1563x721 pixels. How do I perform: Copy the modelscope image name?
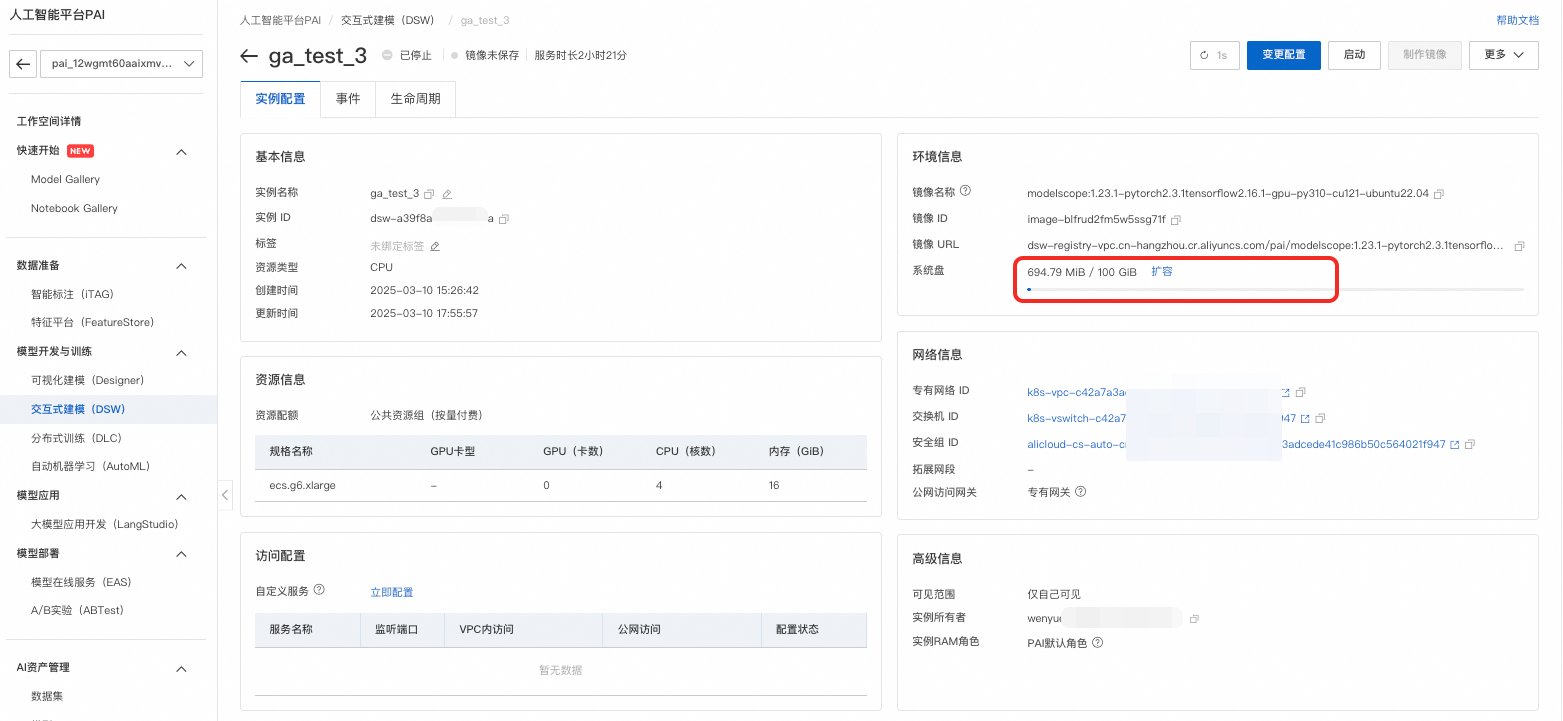click(1439, 193)
